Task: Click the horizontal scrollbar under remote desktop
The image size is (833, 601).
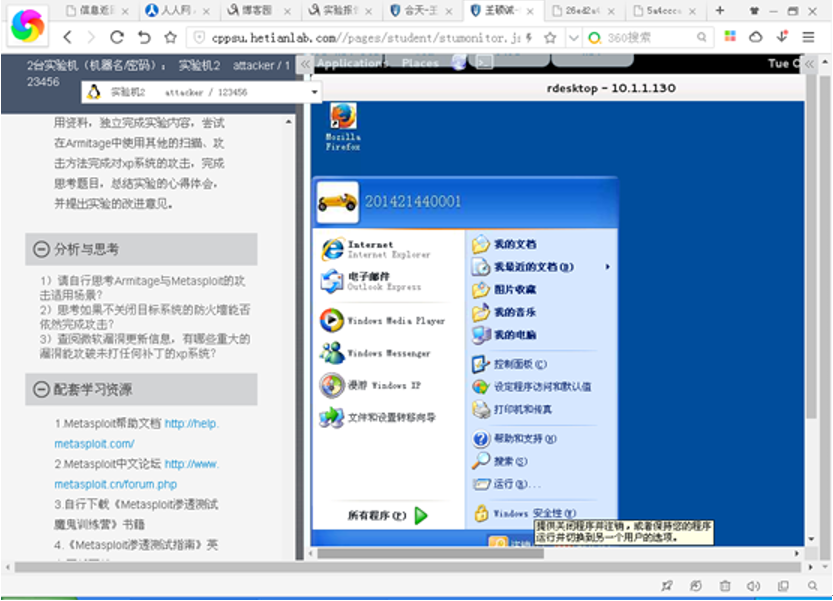Action: pyautogui.click(x=431, y=553)
